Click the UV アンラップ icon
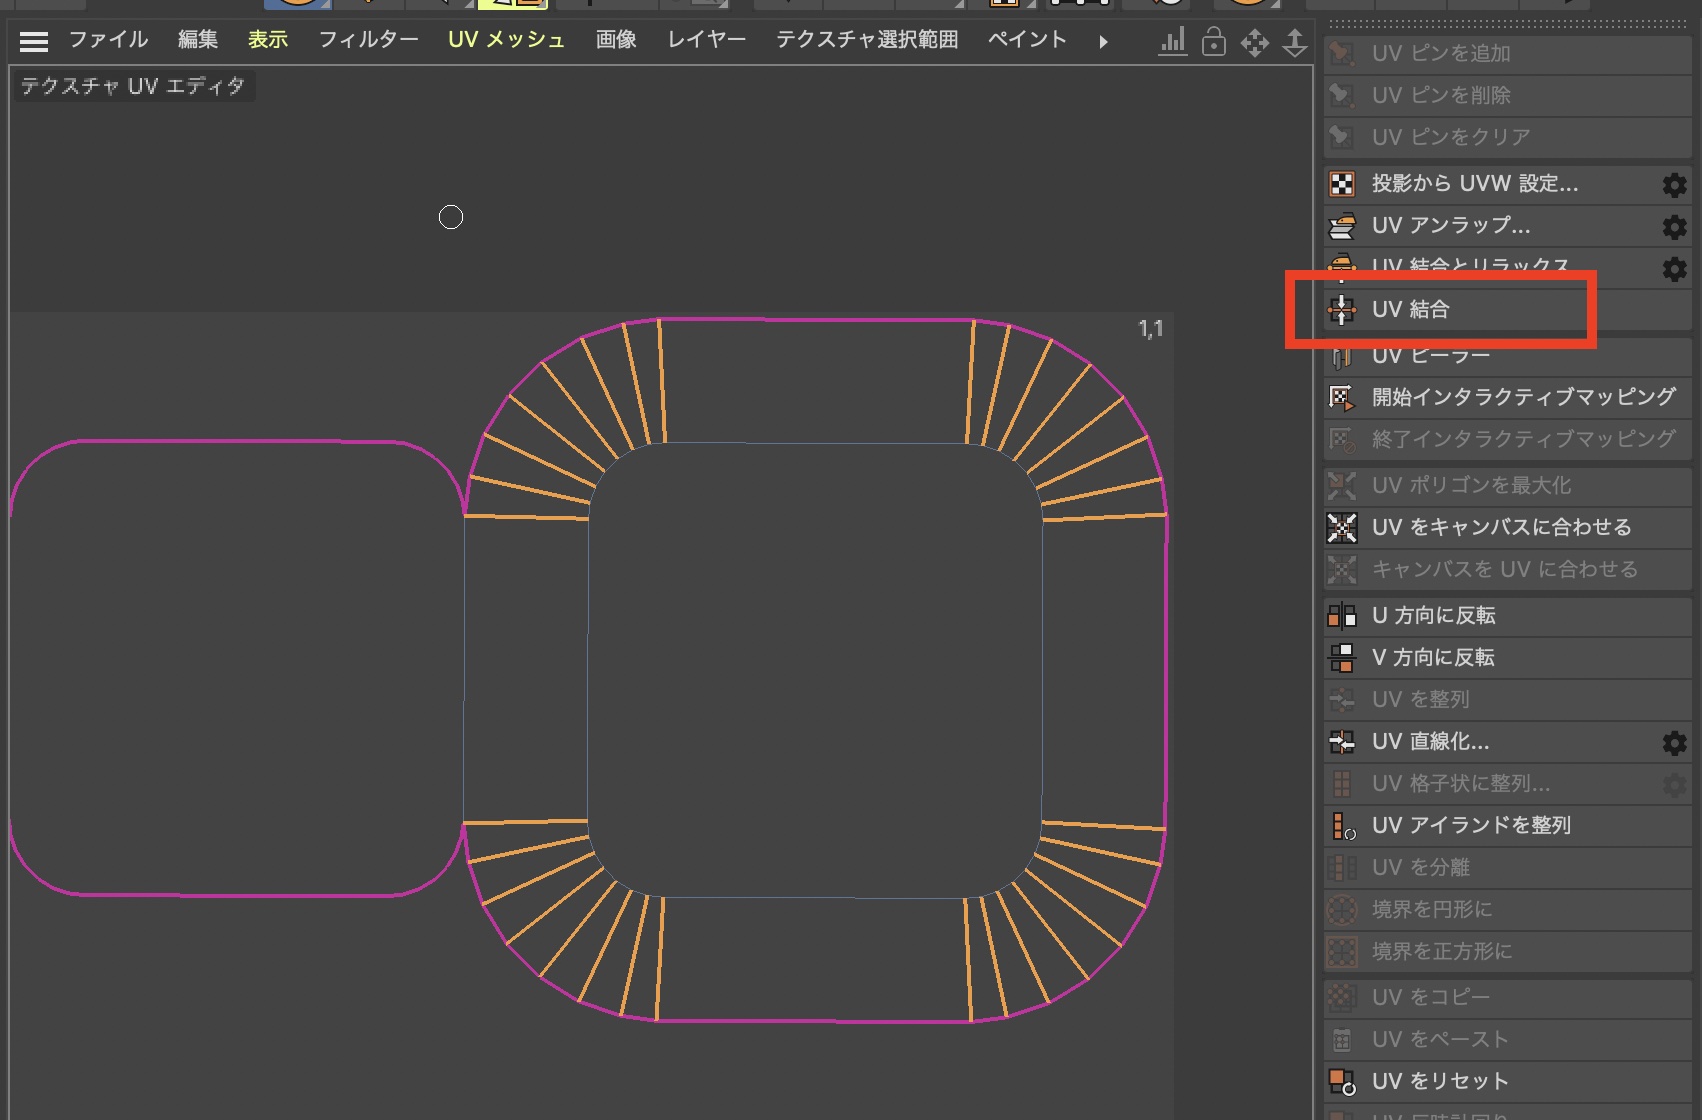This screenshot has width=1702, height=1120. [x=1341, y=226]
